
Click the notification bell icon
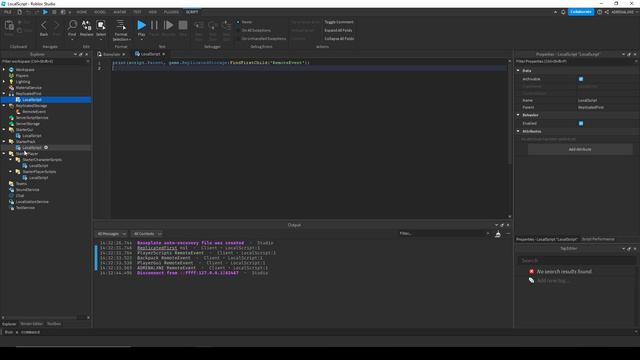pos(563,12)
